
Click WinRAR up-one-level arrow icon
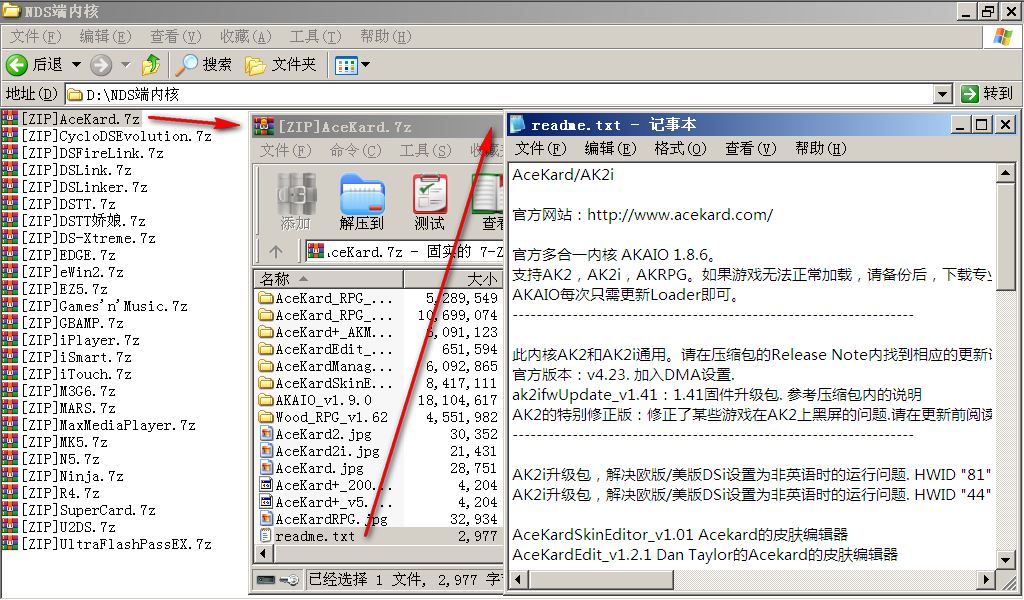tap(276, 251)
